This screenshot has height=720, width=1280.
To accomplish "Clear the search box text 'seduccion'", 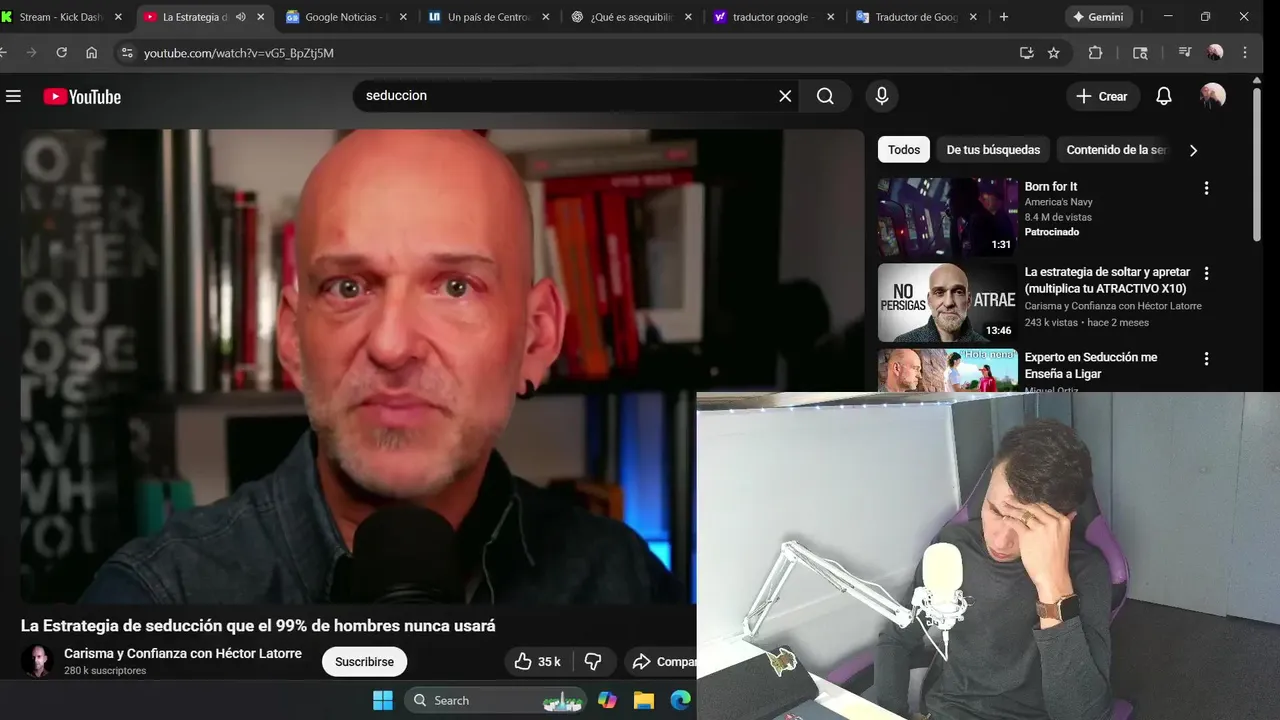I will tap(785, 96).
